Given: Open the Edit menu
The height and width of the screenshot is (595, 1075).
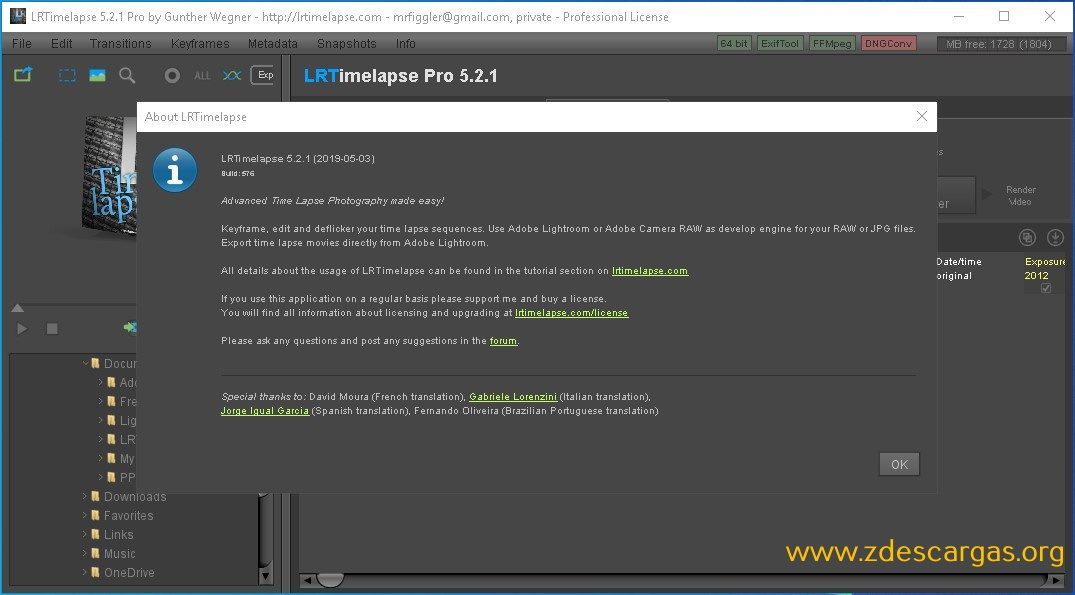Looking at the screenshot, I should (61, 43).
